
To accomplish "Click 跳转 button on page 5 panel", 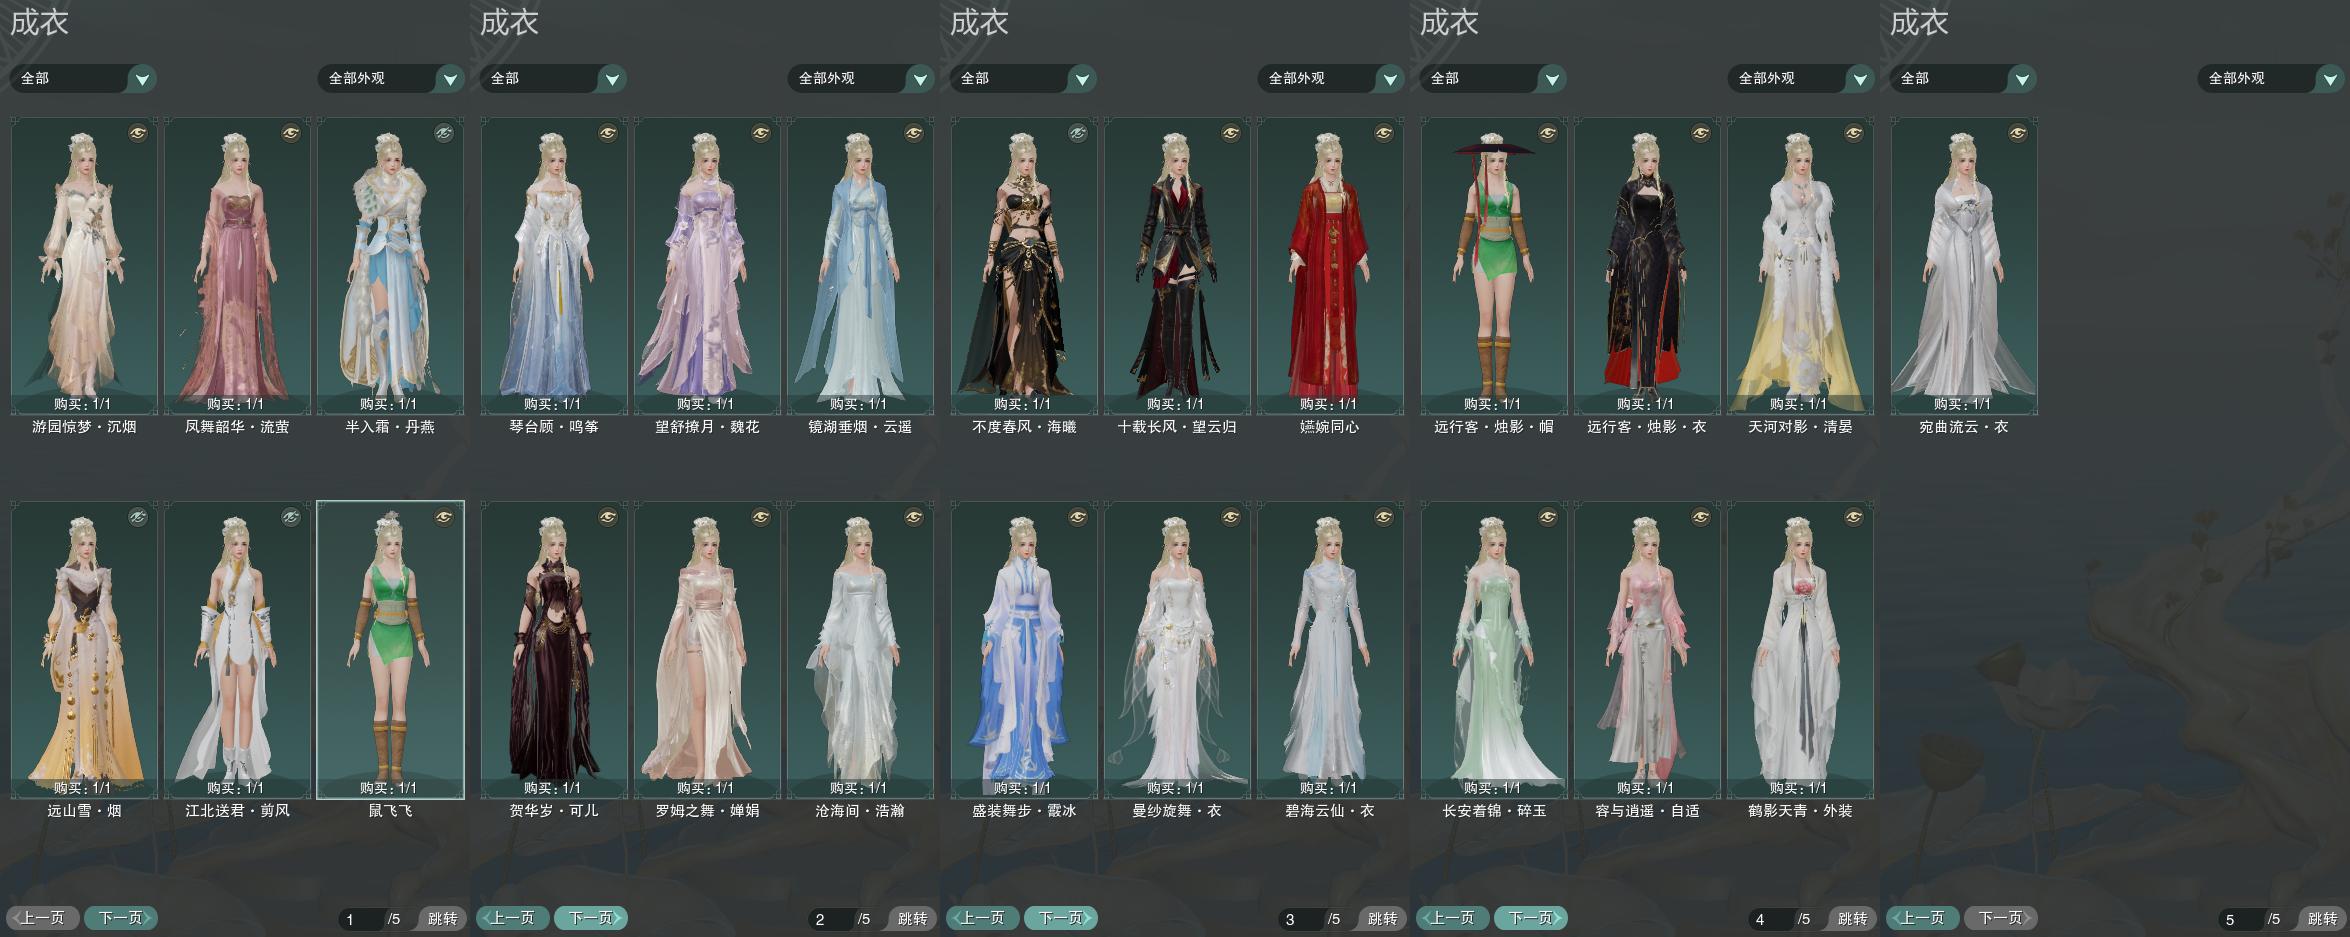I will (x=2322, y=918).
